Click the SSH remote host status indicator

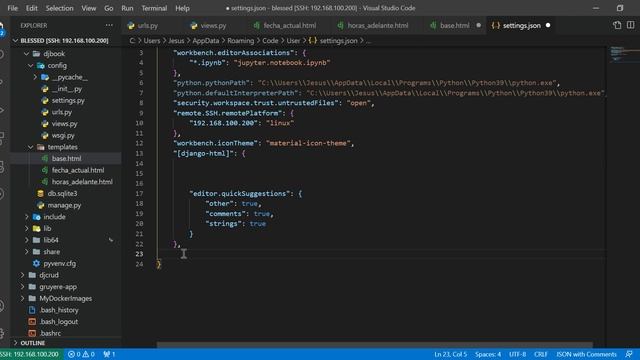point(31,354)
